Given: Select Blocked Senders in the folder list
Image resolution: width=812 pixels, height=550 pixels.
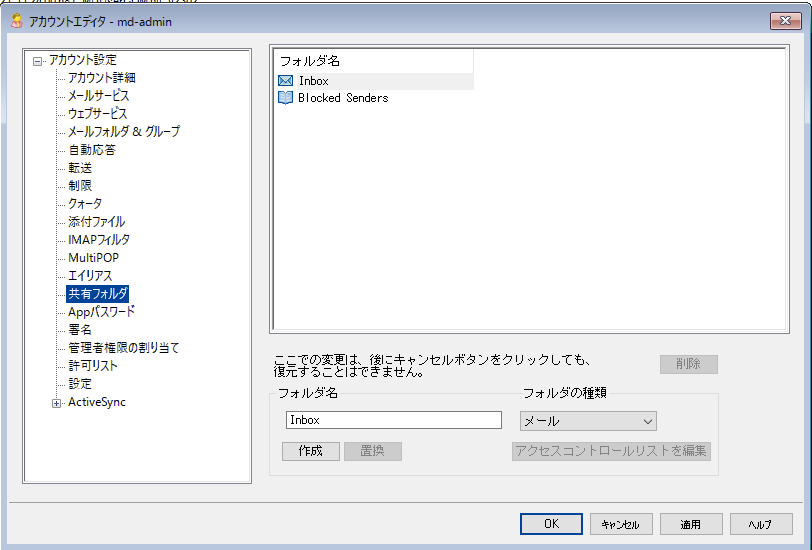Looking at the screenshot, I should 343,98.
